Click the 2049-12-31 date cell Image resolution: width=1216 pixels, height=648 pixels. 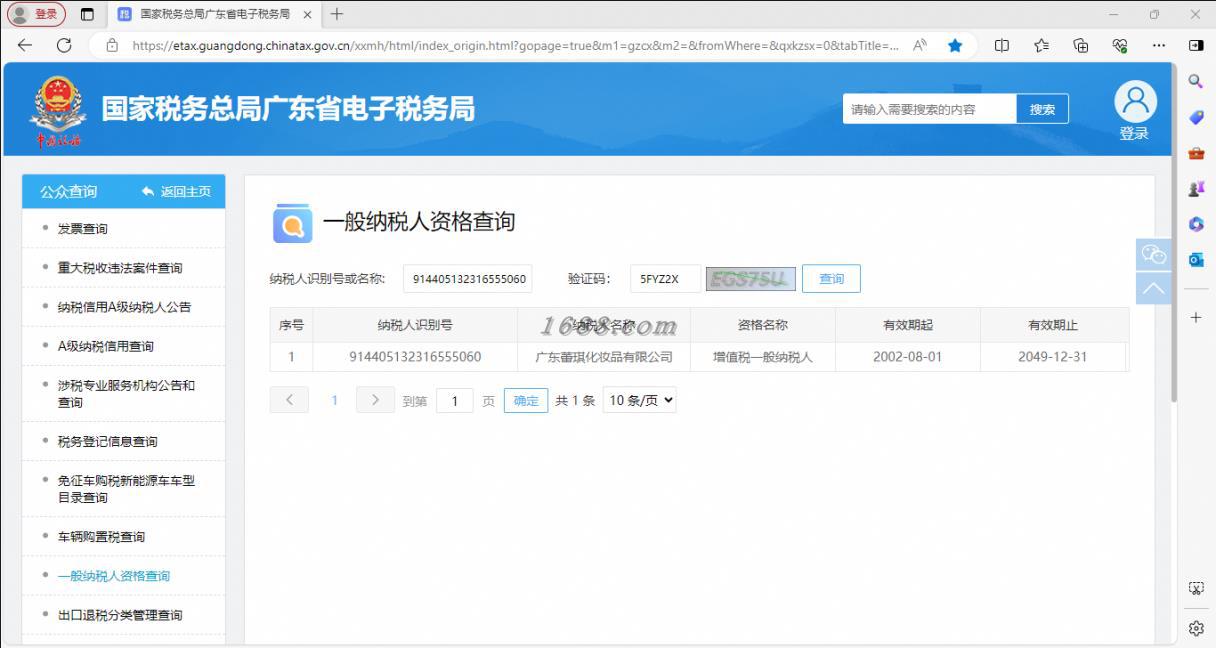[x=1052, y=357]
